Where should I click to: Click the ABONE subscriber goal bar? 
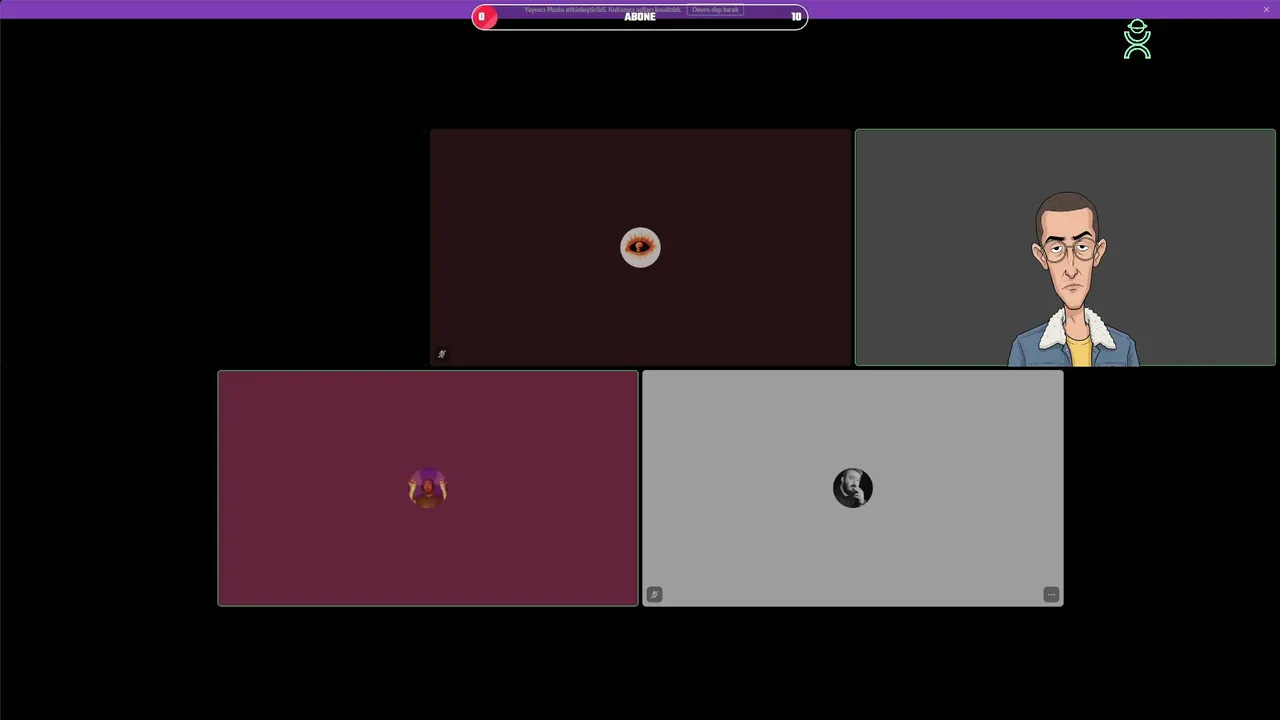tap(640, 17)
